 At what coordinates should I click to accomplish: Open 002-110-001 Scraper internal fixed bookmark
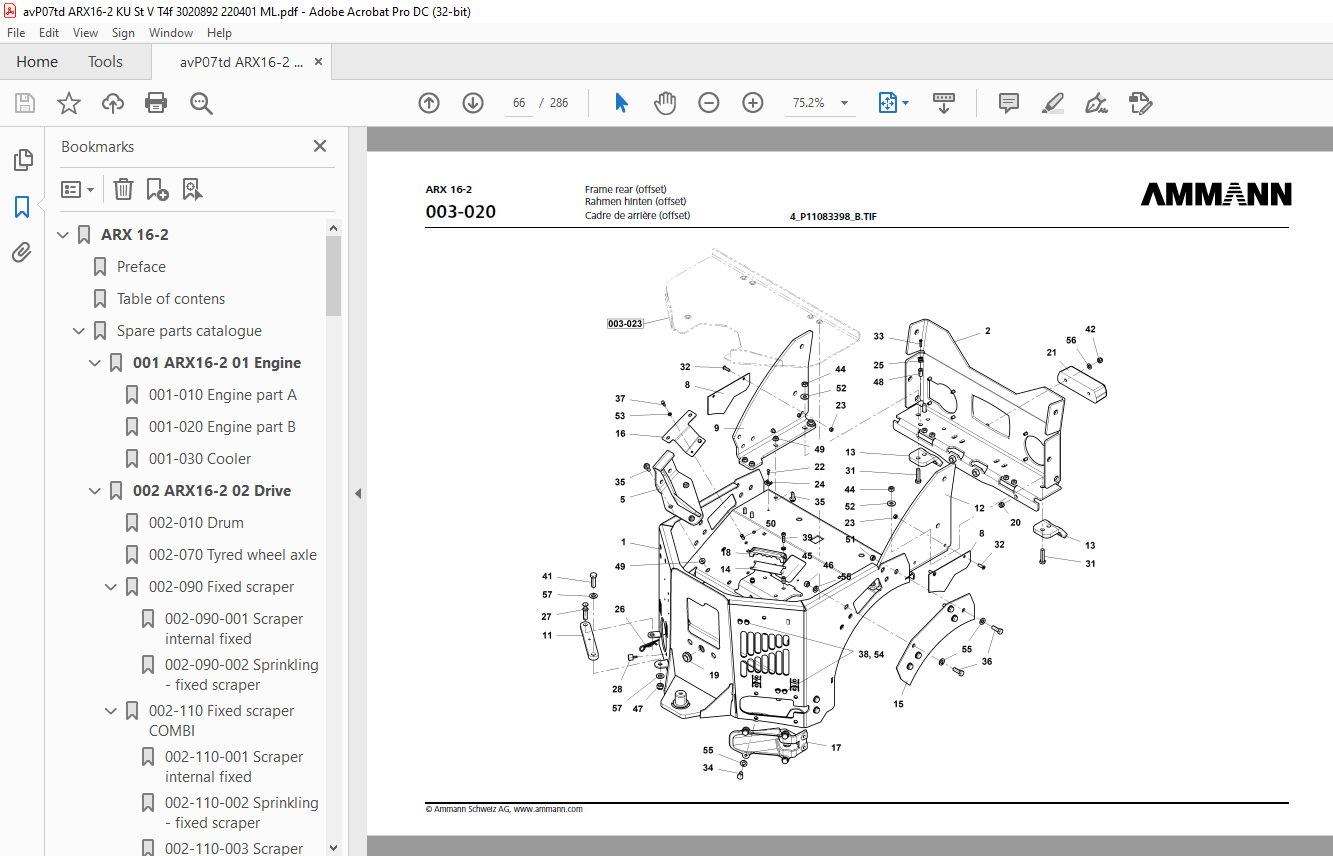pyautogui.click(x=234, y=767)
